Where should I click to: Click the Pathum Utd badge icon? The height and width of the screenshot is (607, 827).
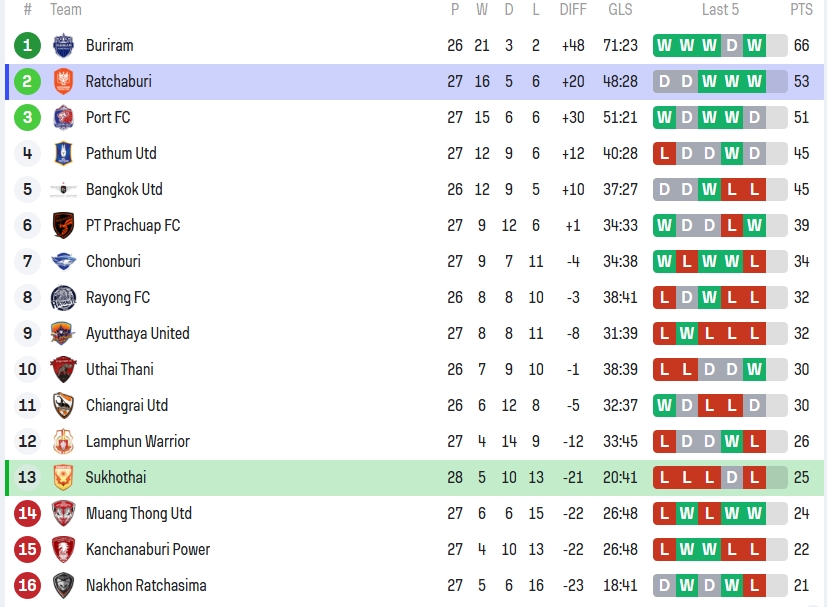63,153
